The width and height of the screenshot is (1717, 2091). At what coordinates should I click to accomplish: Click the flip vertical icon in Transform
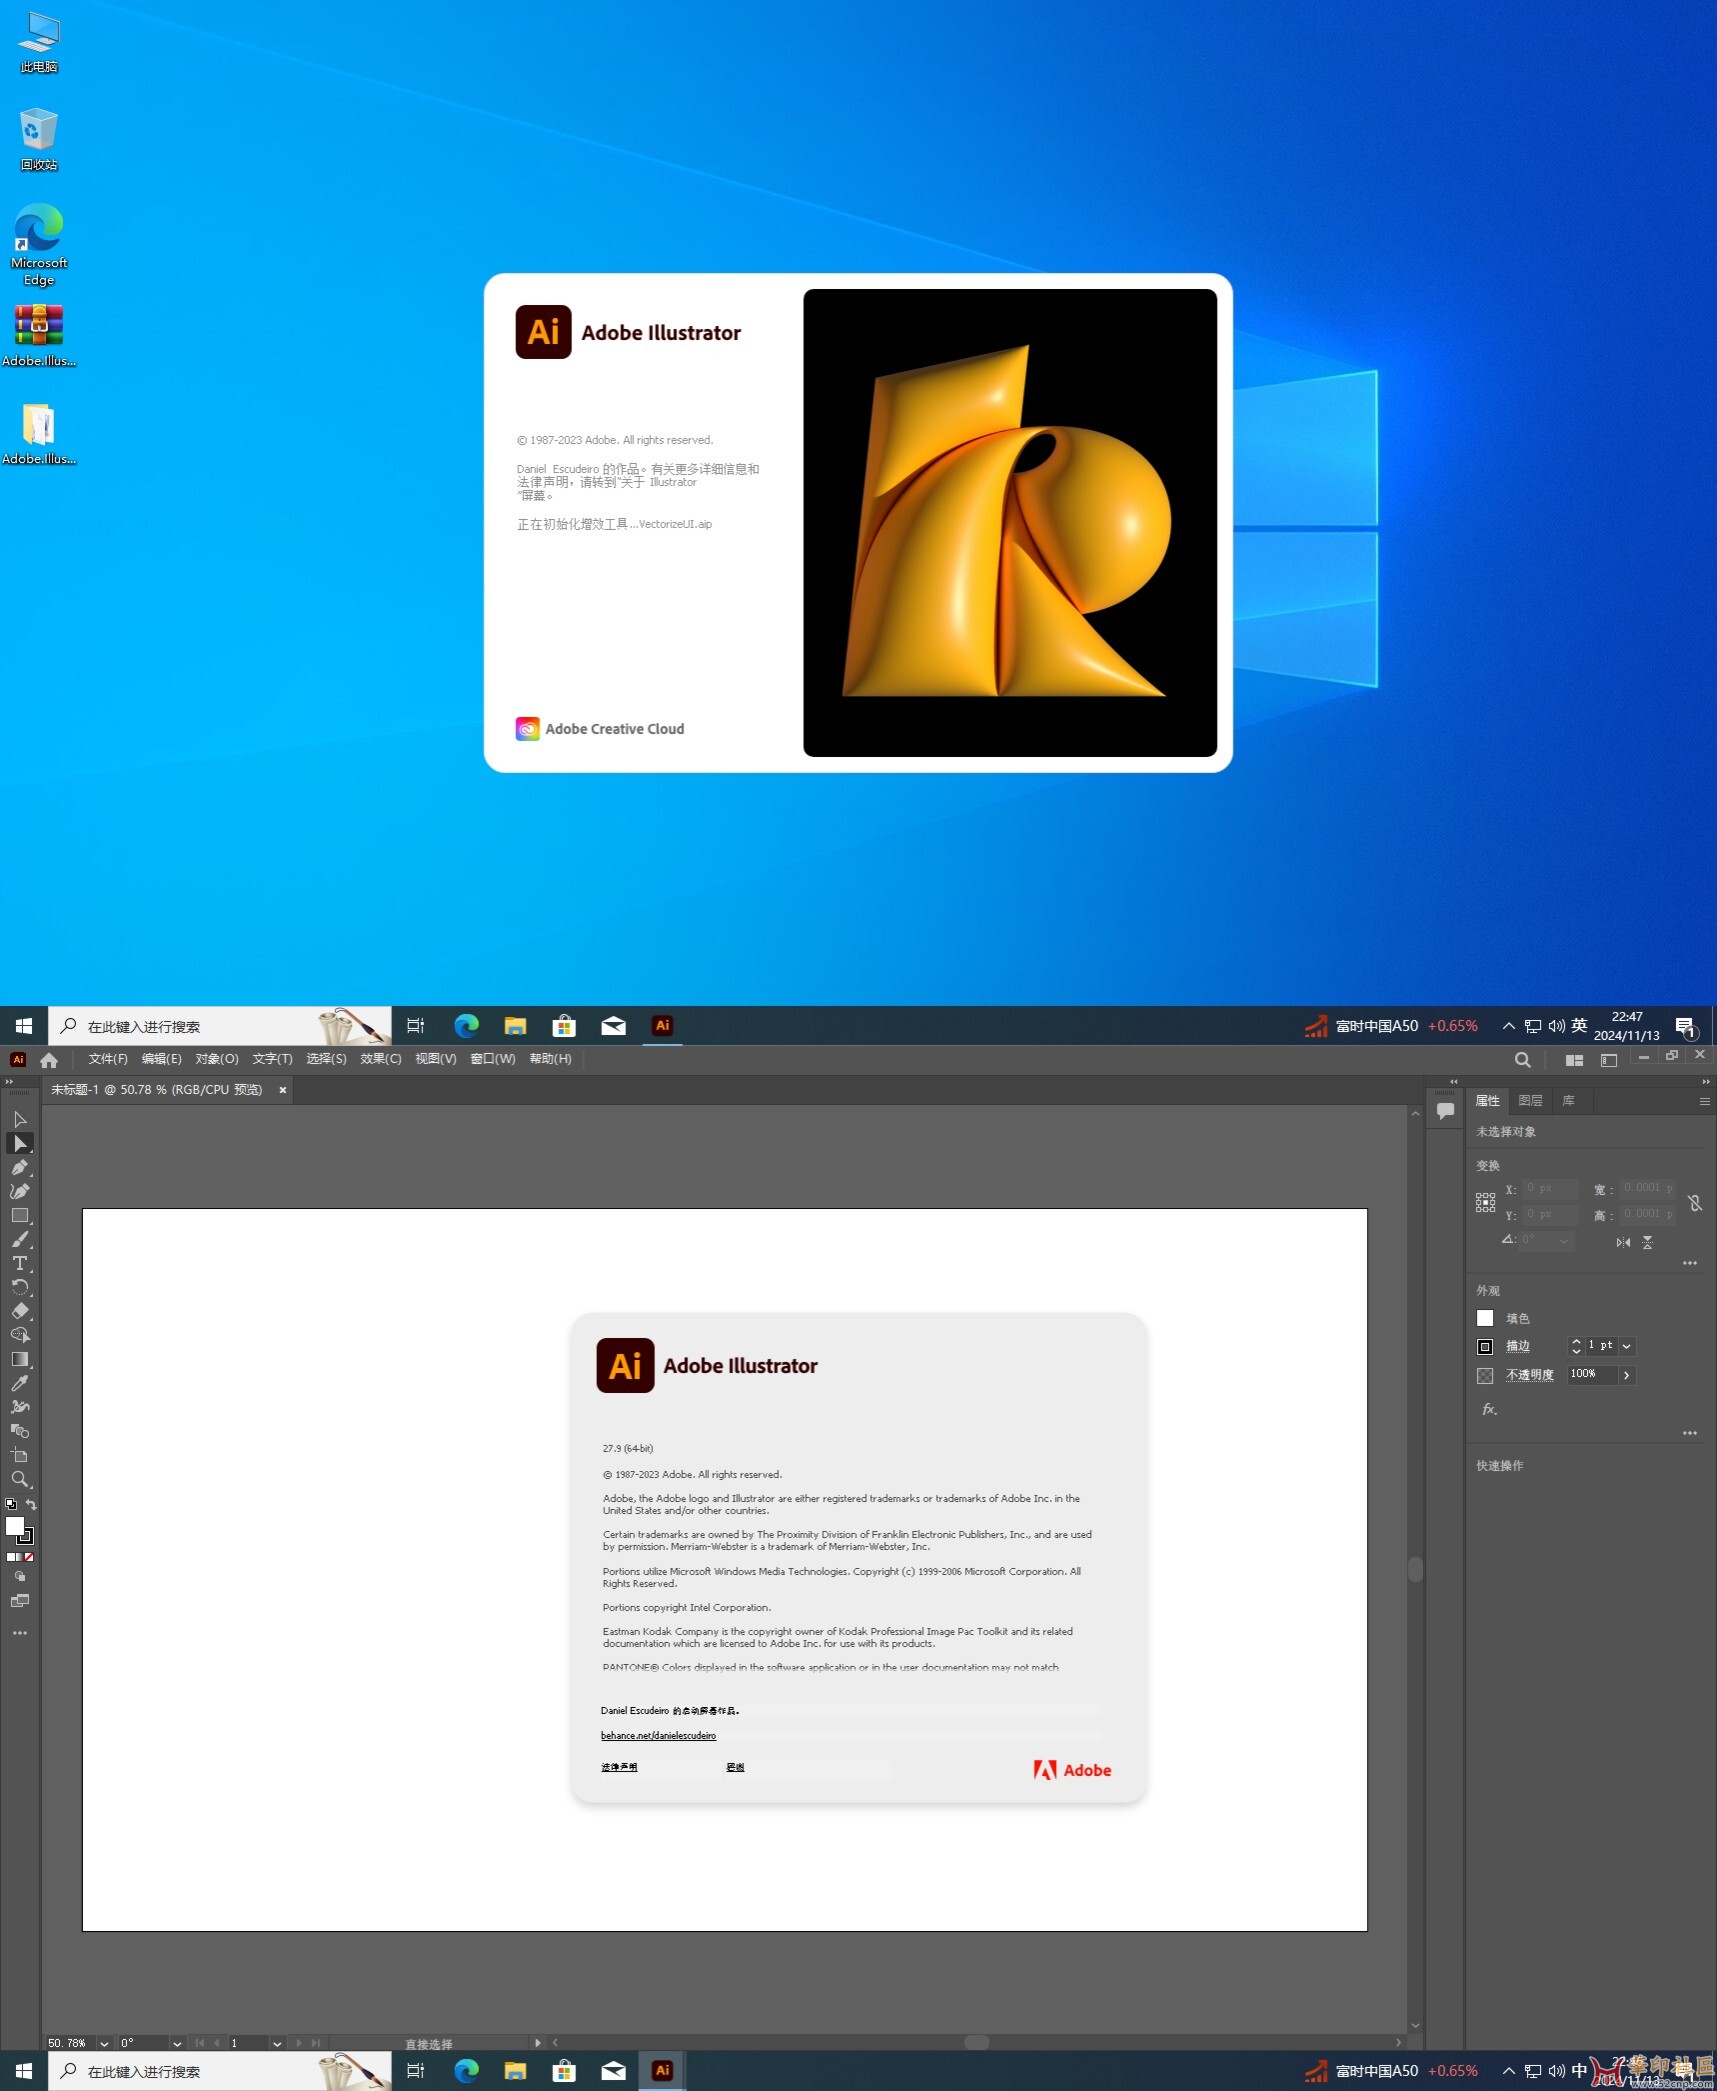click(1647, 1242)
